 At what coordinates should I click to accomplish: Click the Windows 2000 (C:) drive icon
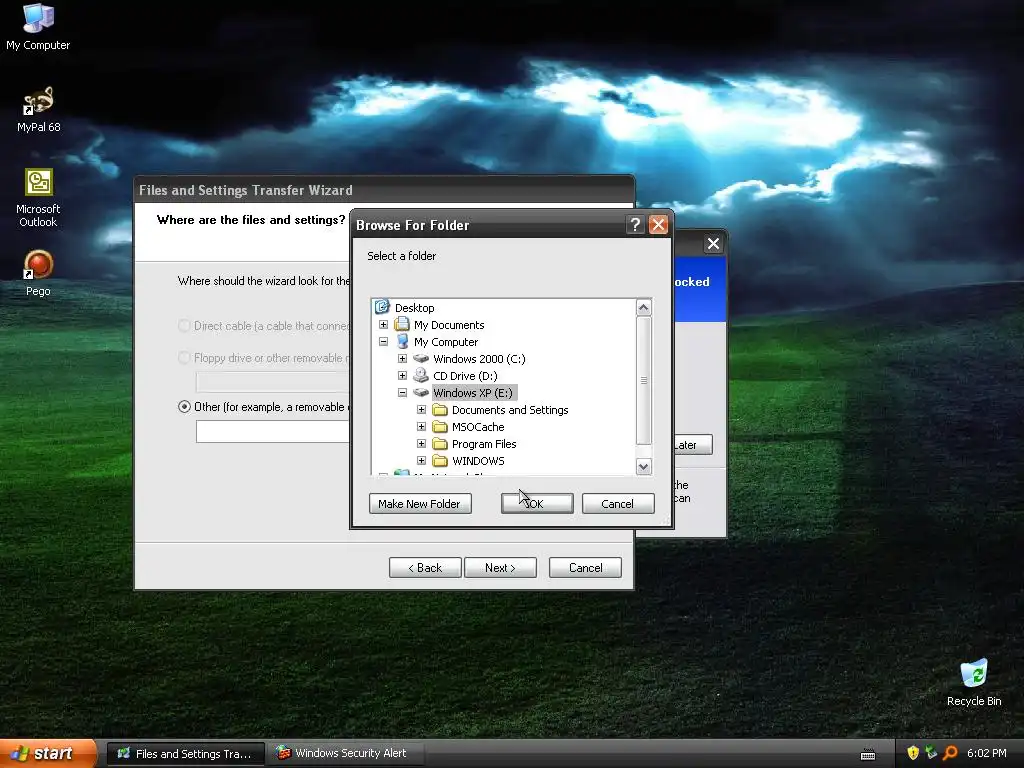pyautogui.click(x=421, y=359)
